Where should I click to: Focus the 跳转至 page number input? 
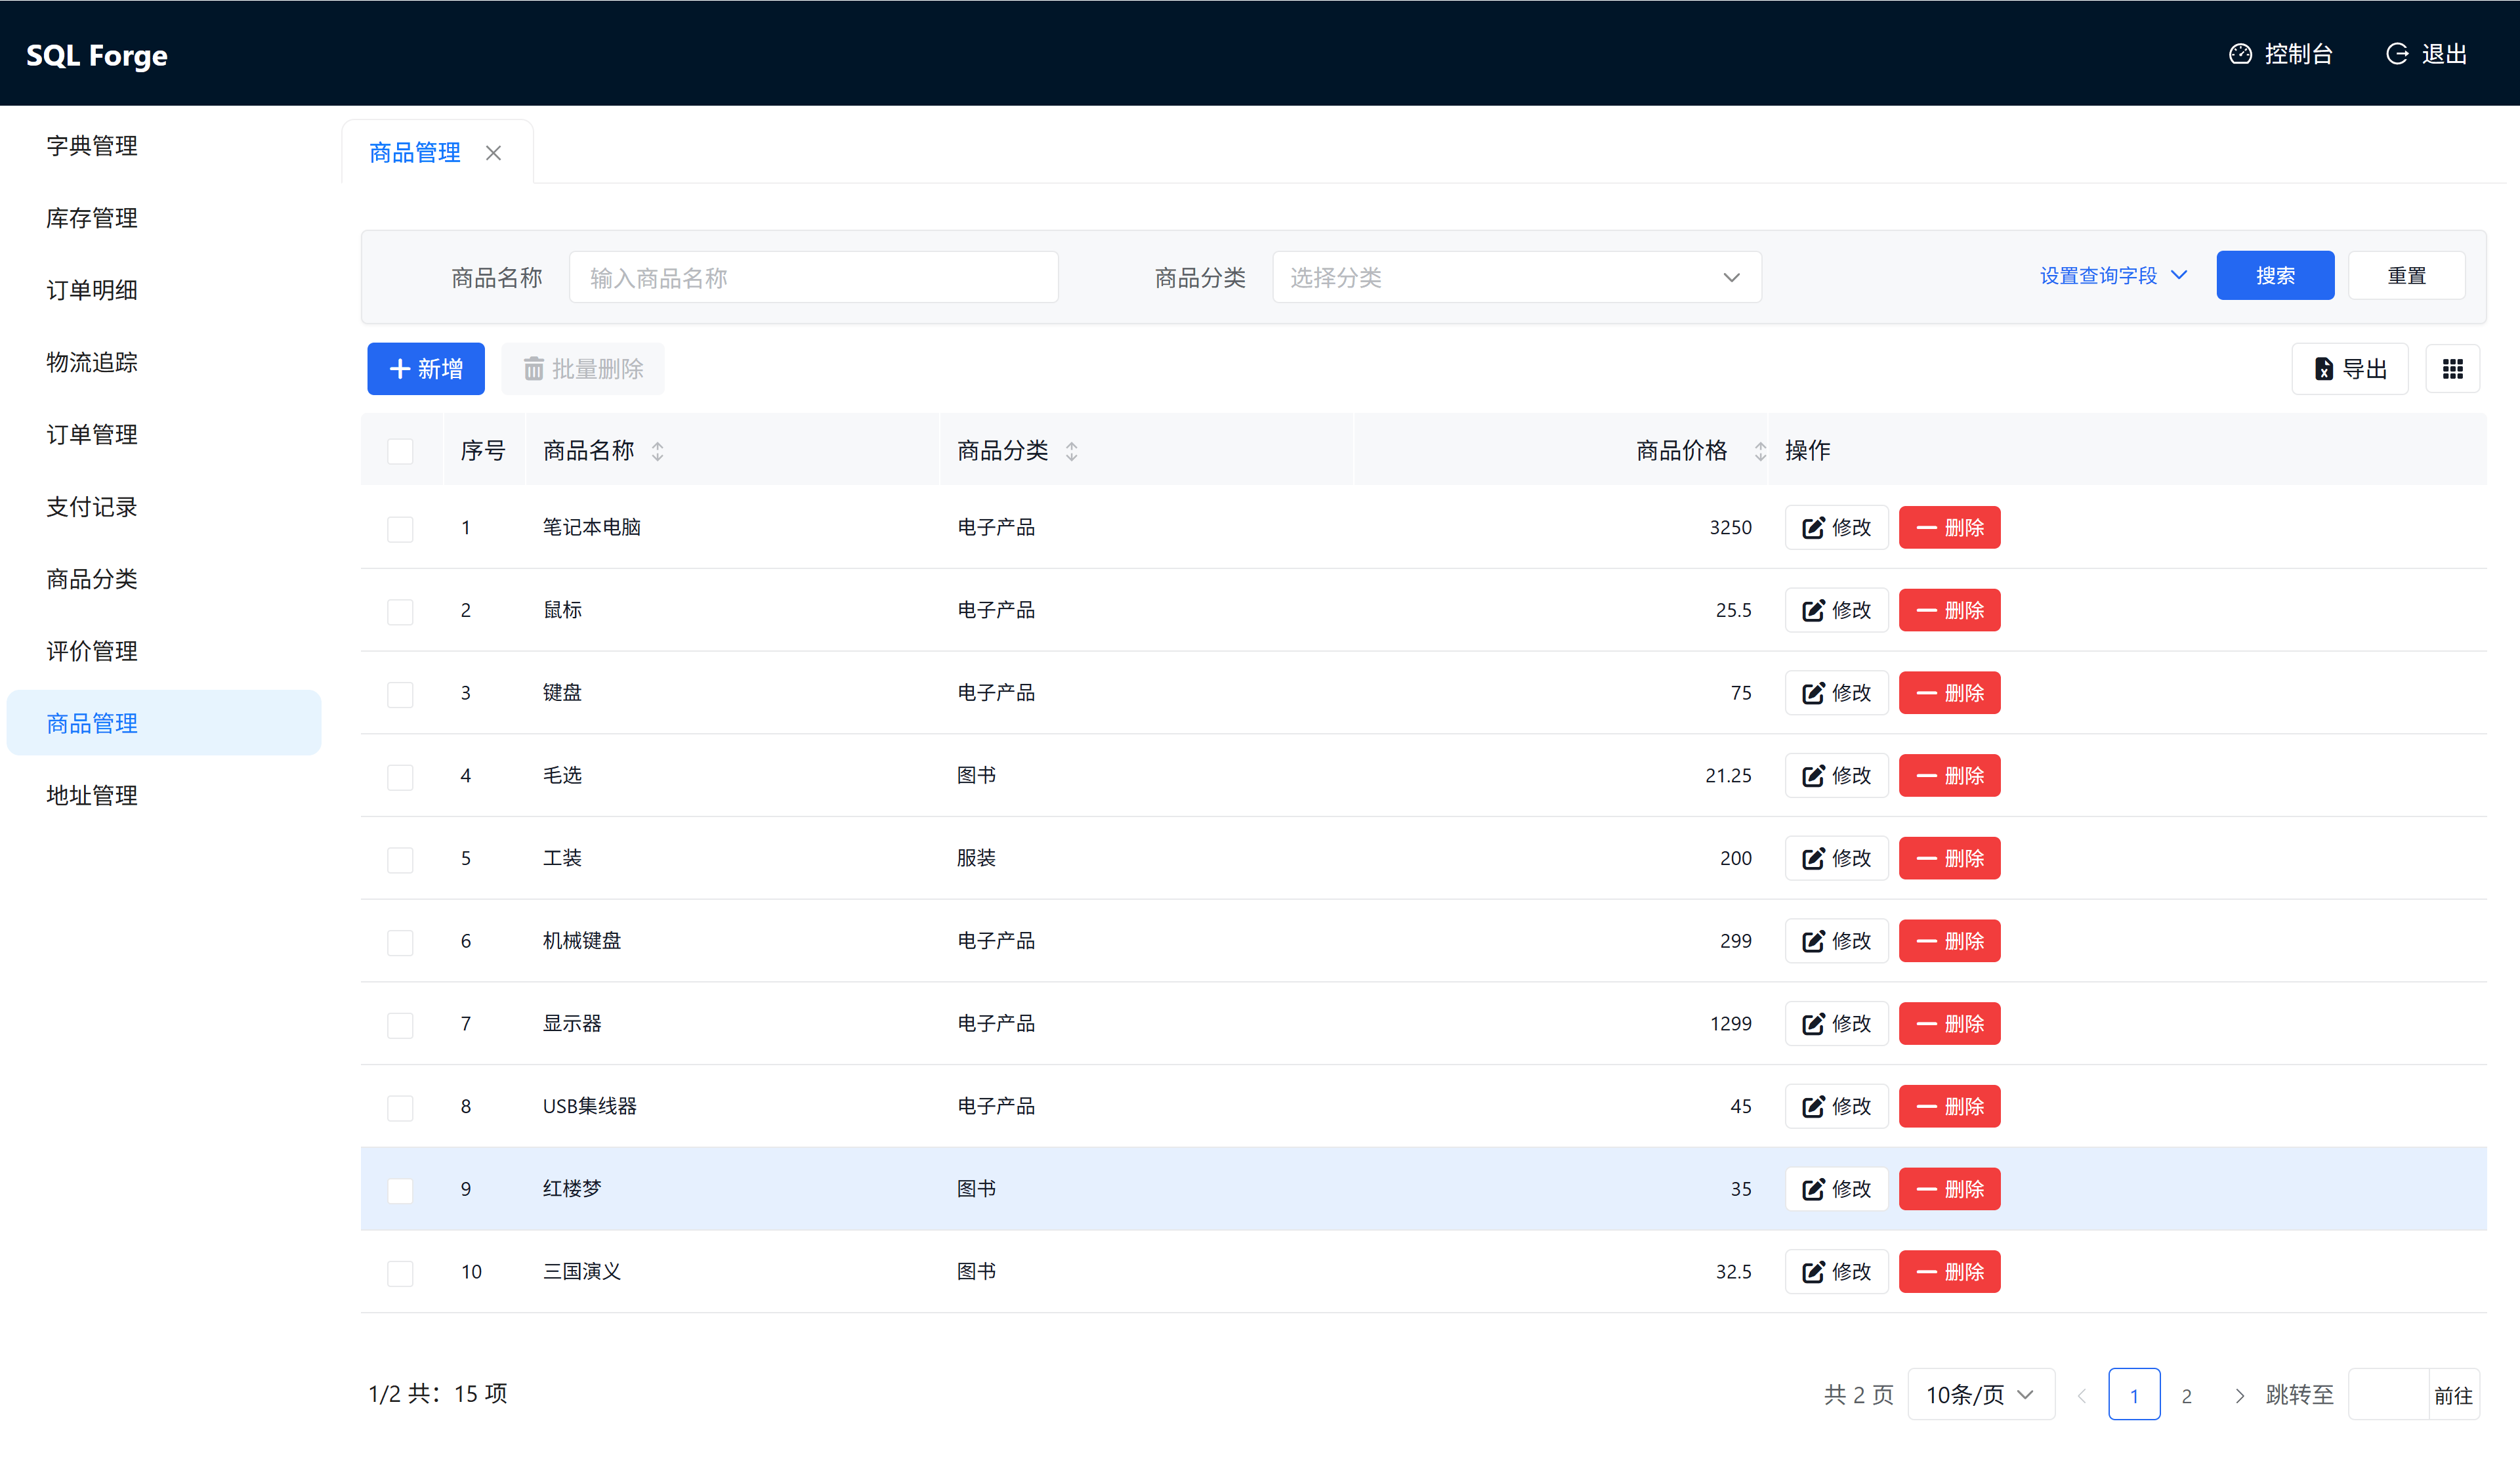(x=2388, y=1394)
